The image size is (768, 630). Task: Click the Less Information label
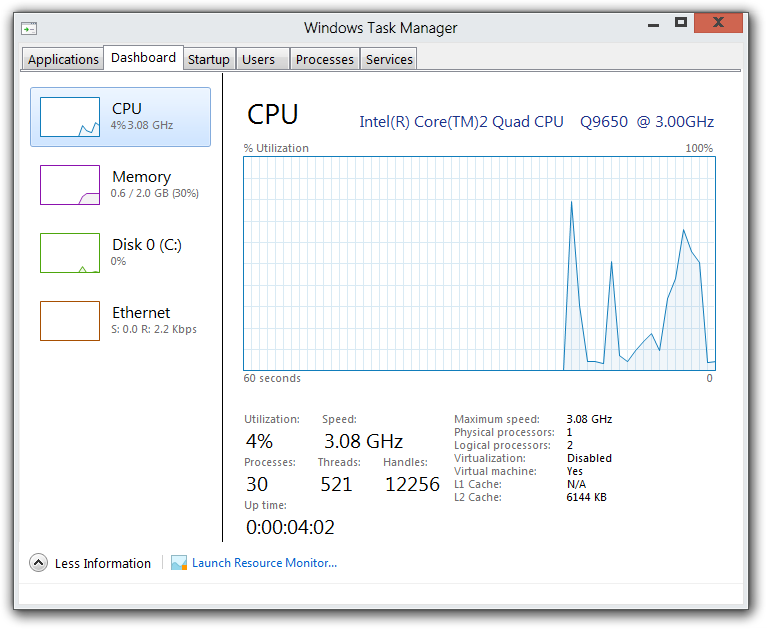(x=103, y=564)
